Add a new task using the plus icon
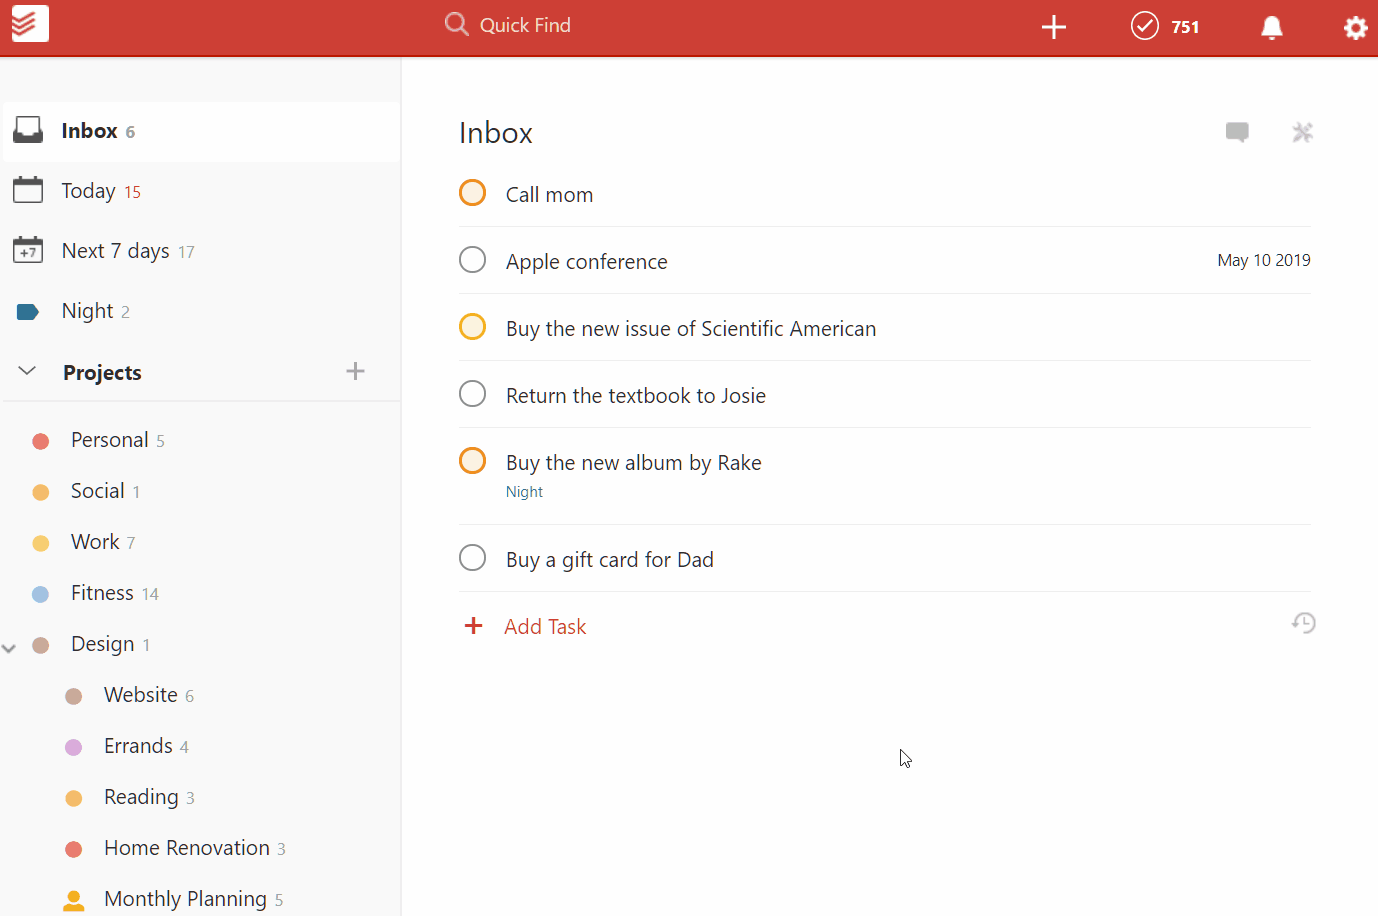This screenshot has width=1378, height=916. [x=1053, y=27]
